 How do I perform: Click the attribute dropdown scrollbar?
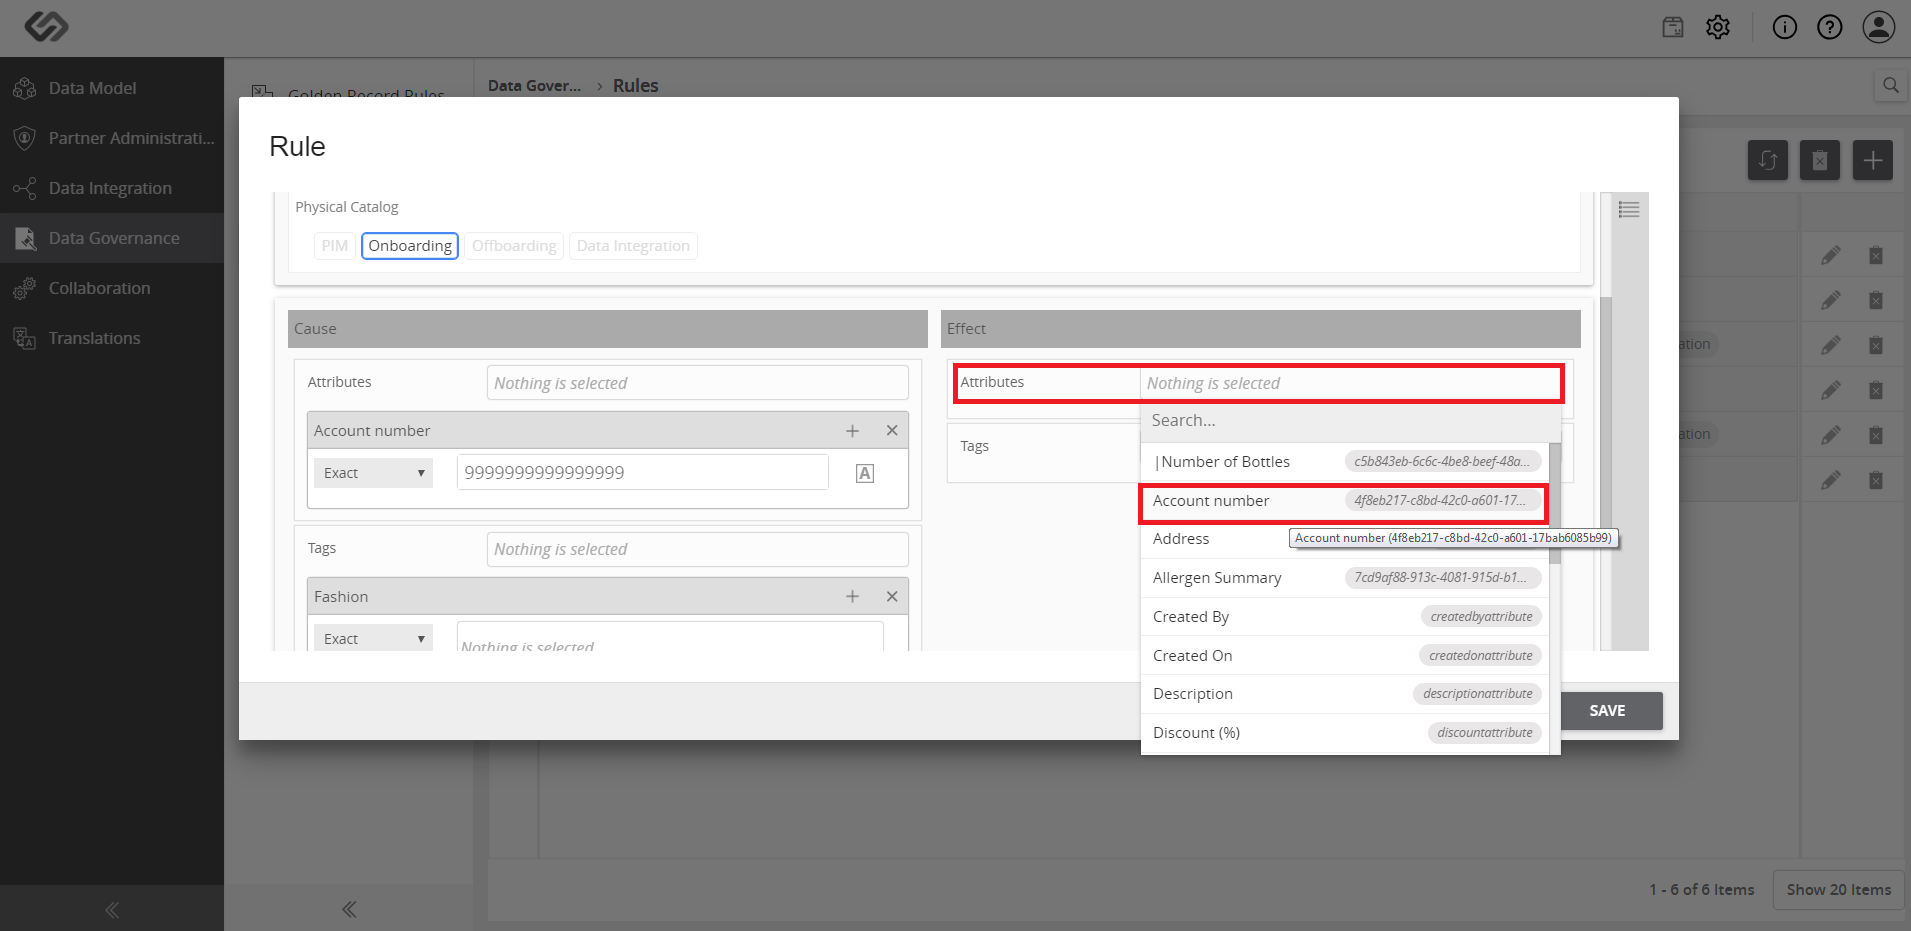click(1555, 504)
